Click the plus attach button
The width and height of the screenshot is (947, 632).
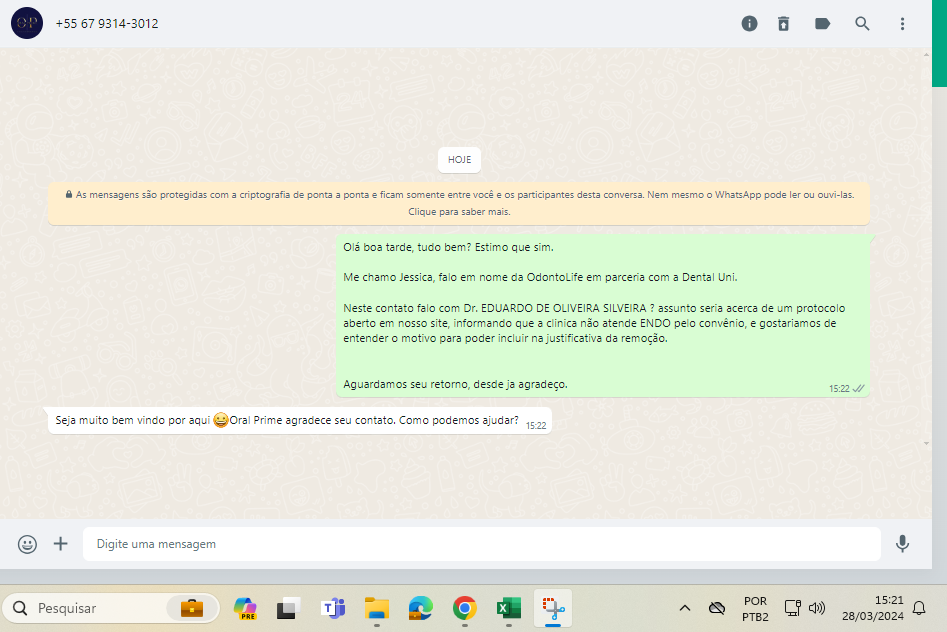click(60, 544)
